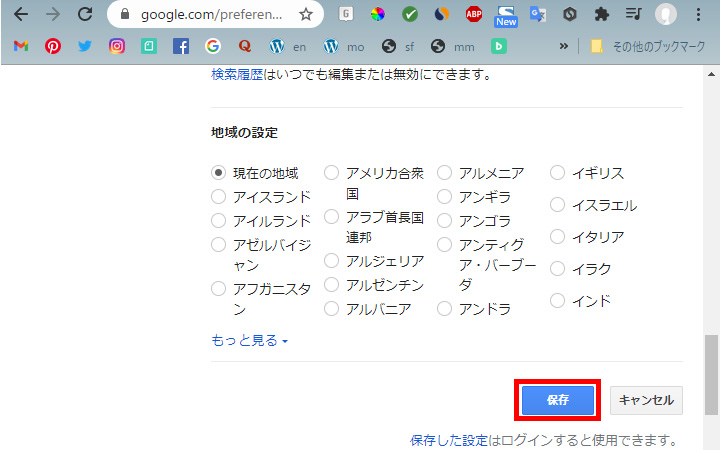Reload the current page
Viewport: 720px width, 450px height.
tap(85, 14)
